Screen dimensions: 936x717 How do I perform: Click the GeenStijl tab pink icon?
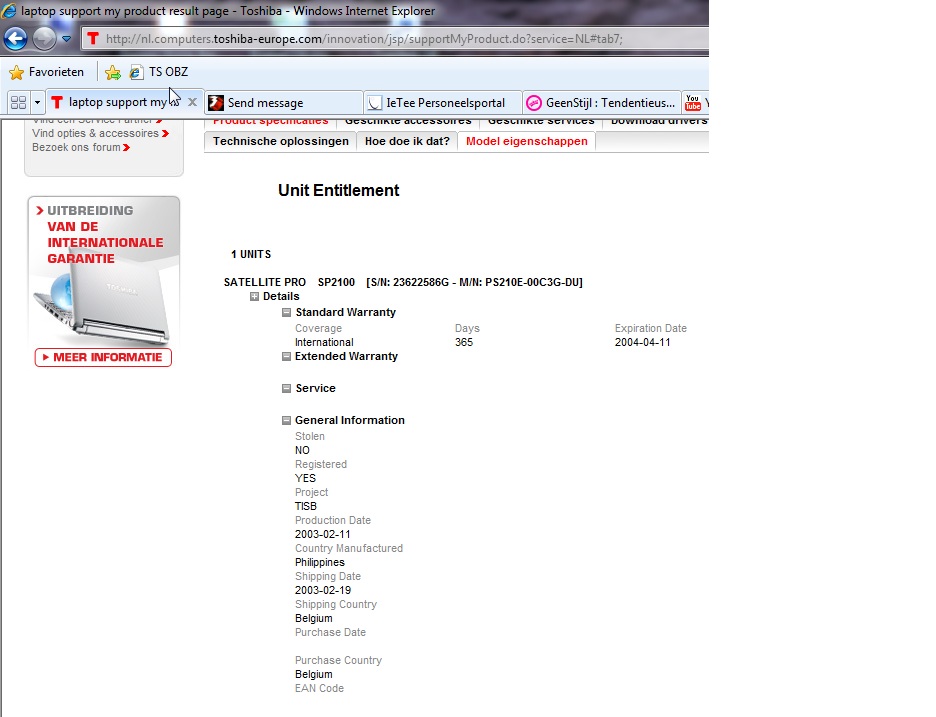click(534, 103)
